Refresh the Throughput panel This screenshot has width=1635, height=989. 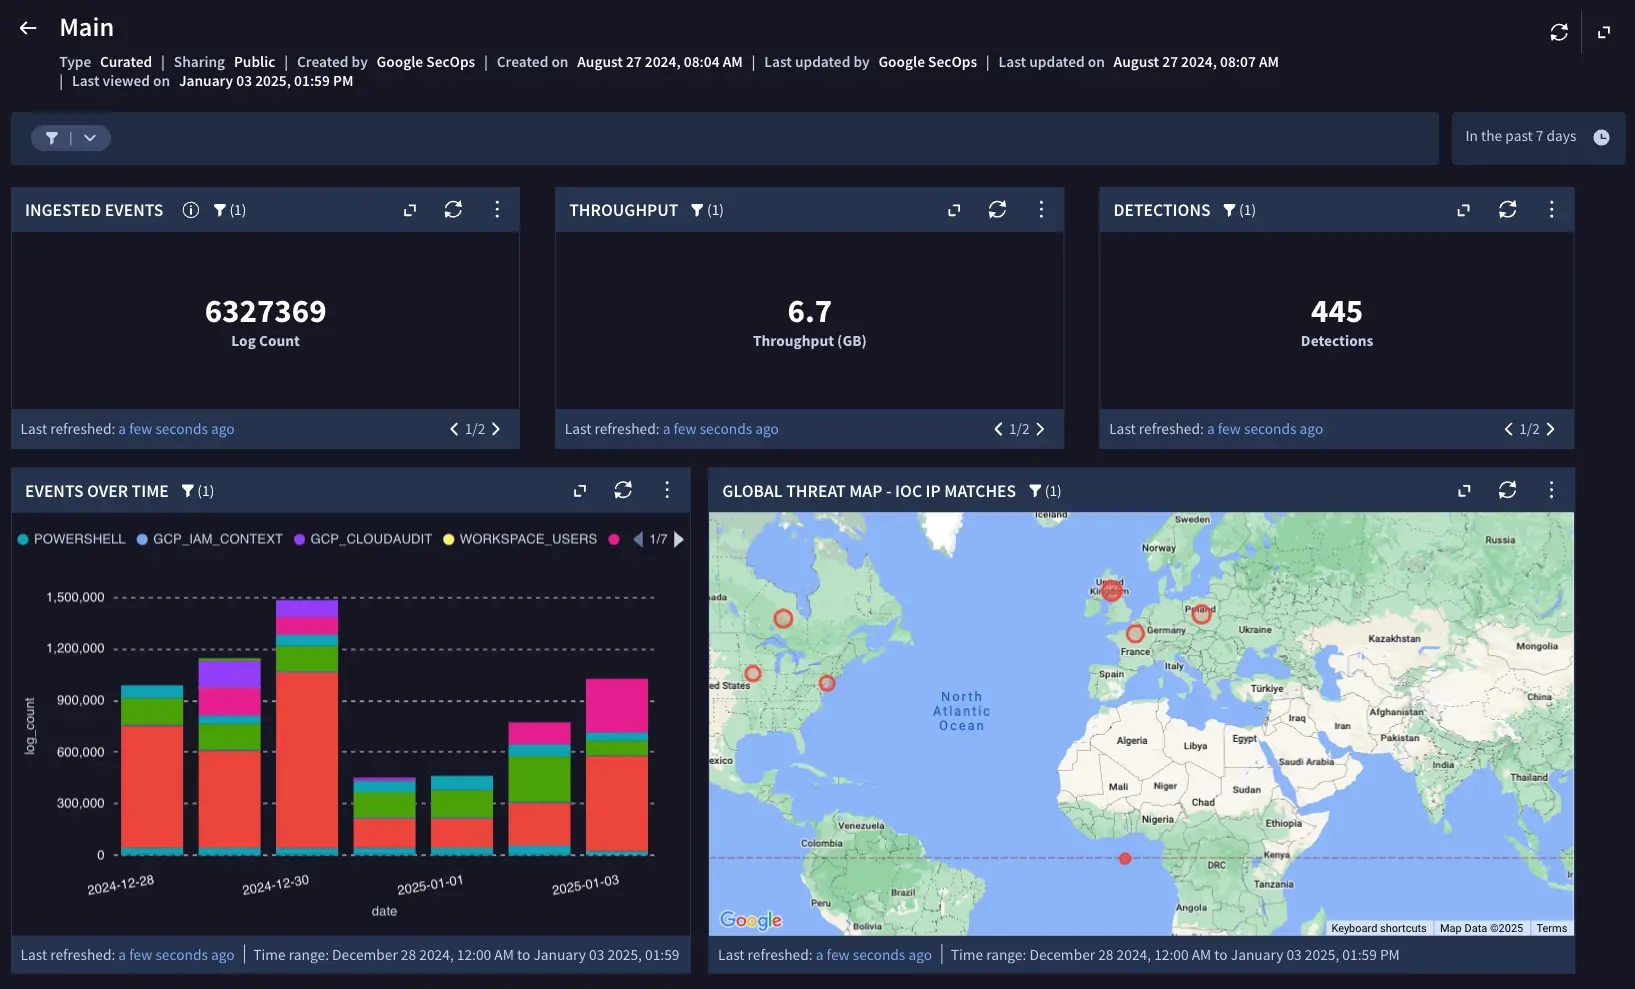997,210
